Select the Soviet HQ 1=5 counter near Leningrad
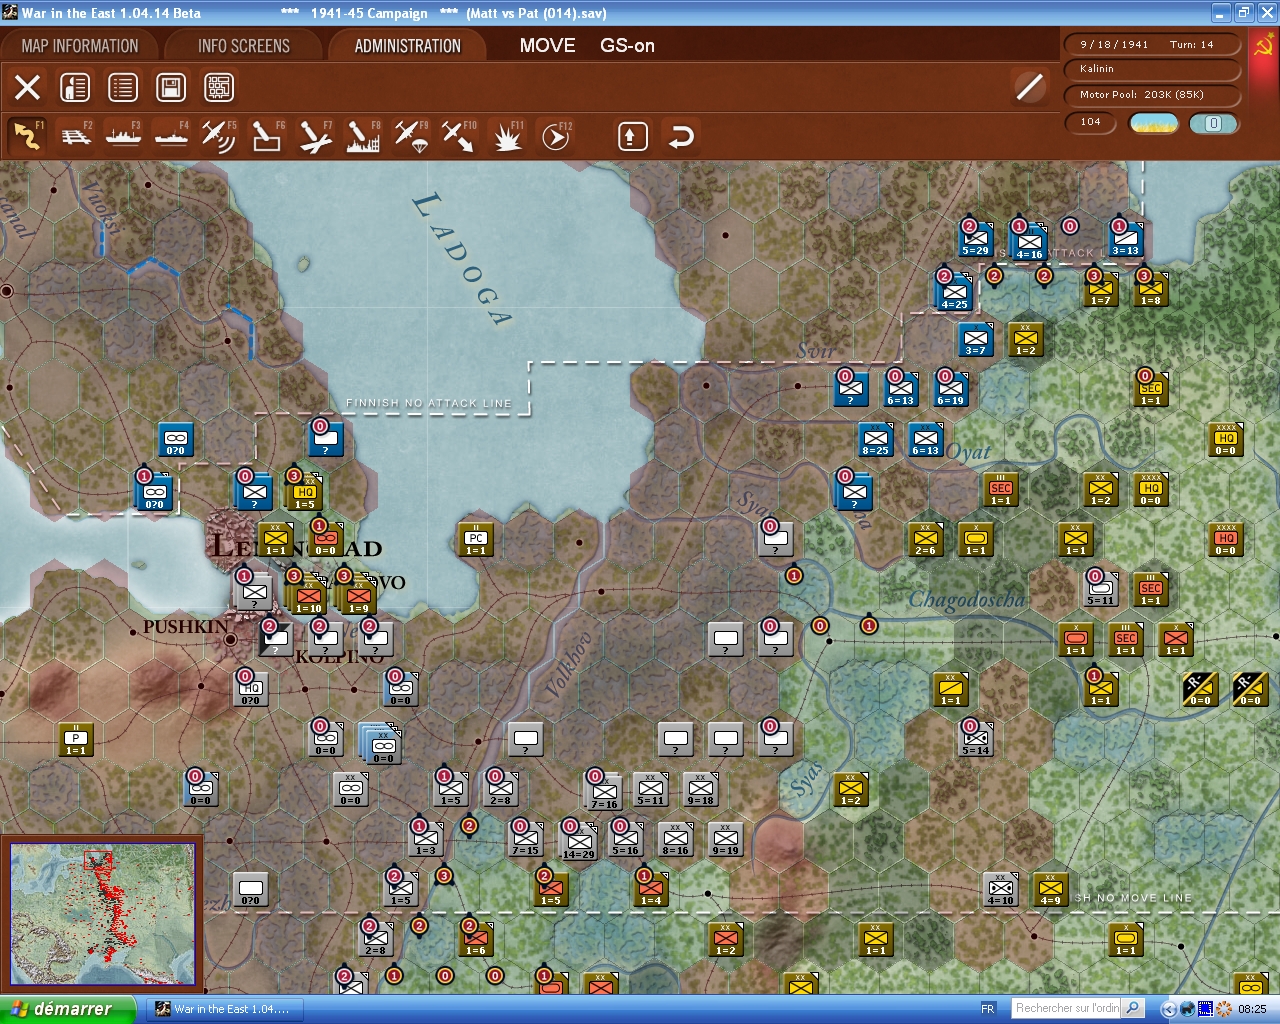This screenshot has width=1280, height=1024. pos(304,490)
